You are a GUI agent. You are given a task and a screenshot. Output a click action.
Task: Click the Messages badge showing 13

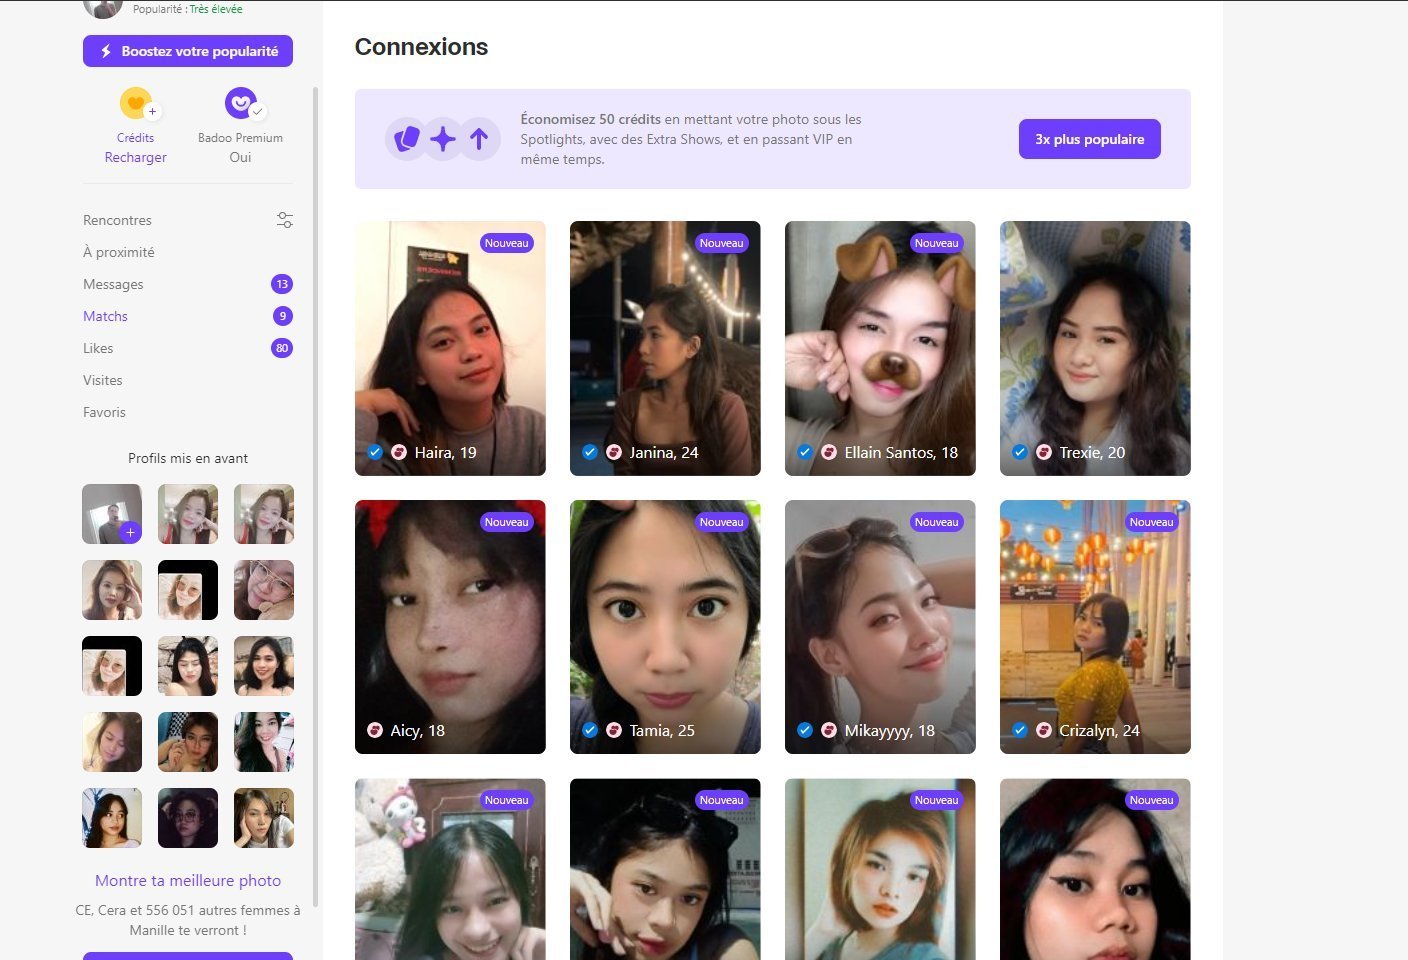pyautogui.click(x=282, y=284)
